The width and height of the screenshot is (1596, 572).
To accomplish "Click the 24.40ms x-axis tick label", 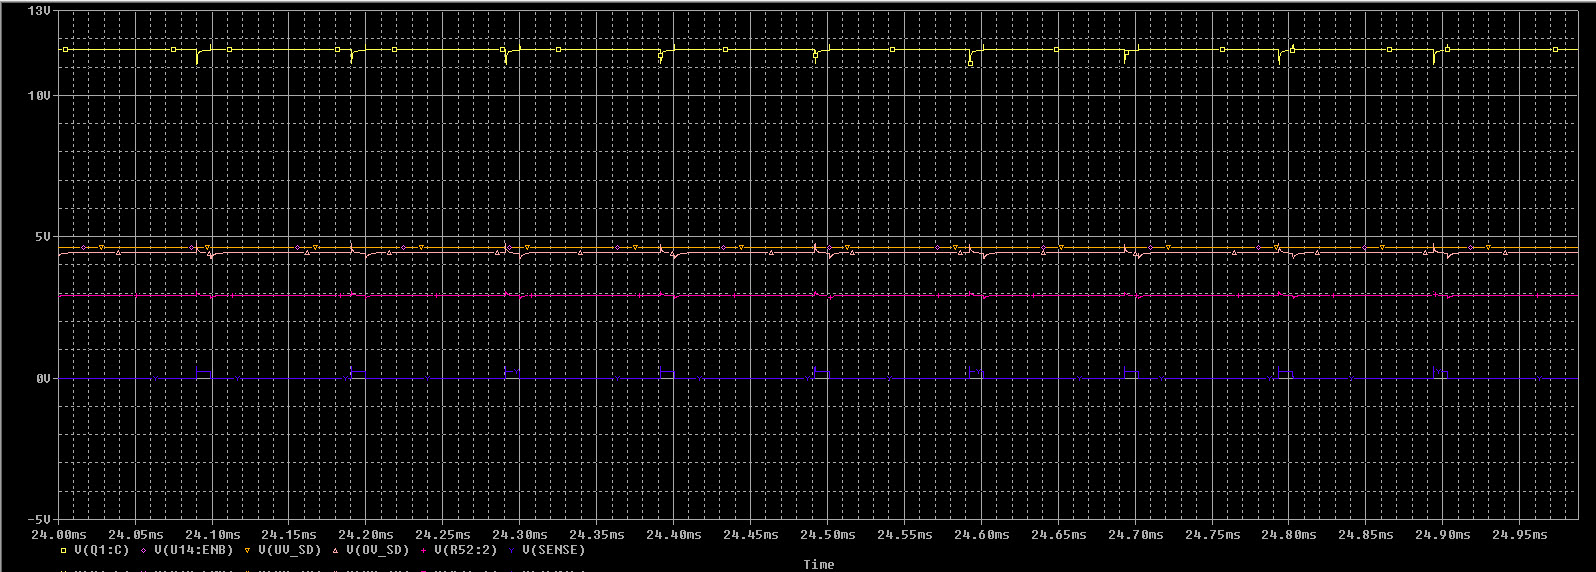I will [x=674, y=535].
